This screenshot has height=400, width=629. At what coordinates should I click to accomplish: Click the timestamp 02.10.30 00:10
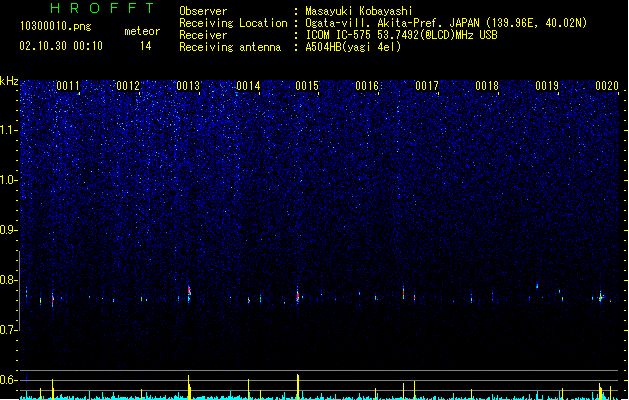61,46
